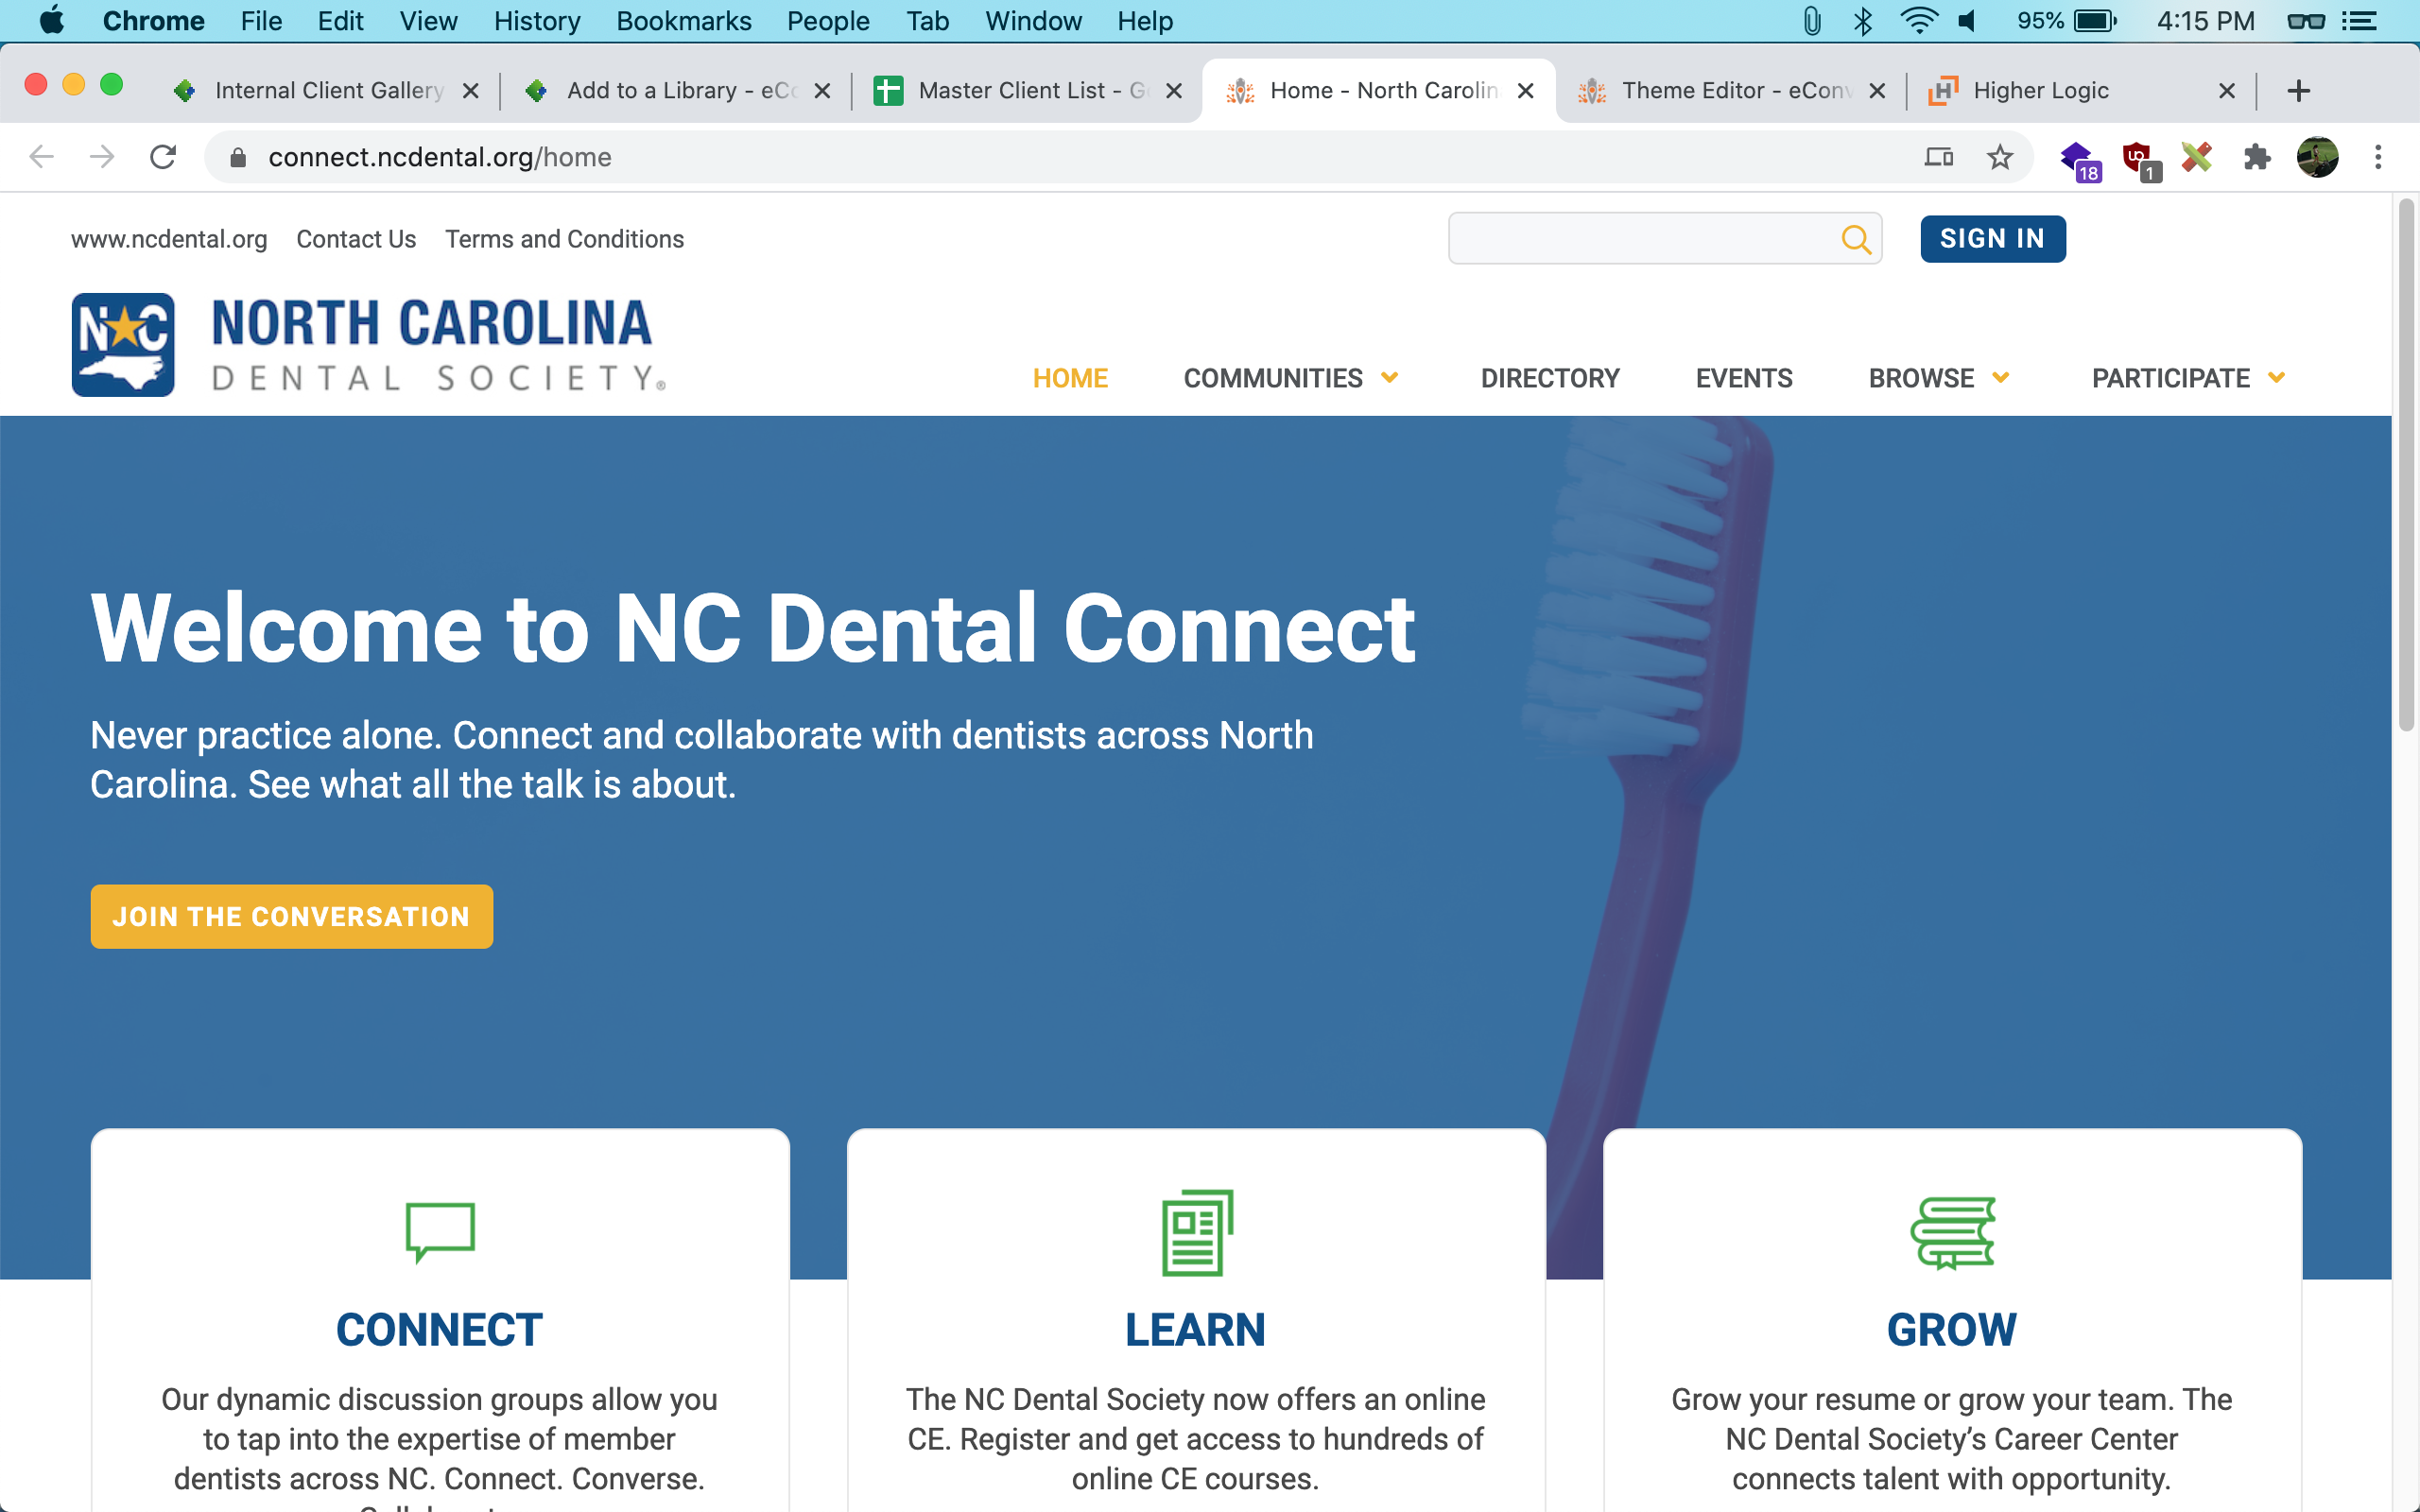Open the Chrome three-dot menu
Screen dimensions: 2420x1512
coord(2378,157)
